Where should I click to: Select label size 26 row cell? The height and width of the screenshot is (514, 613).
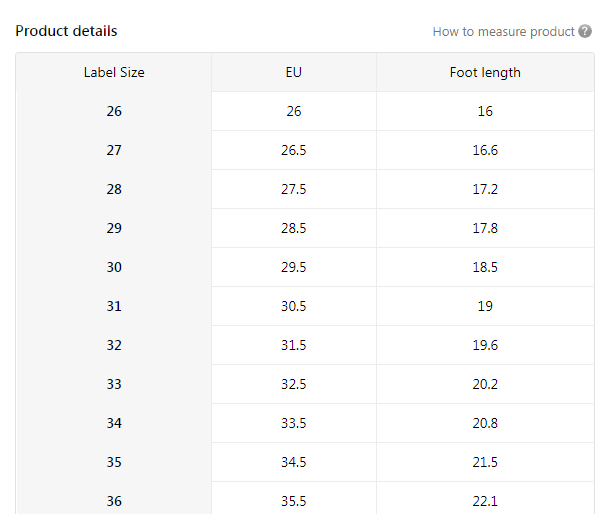point(114,111)
